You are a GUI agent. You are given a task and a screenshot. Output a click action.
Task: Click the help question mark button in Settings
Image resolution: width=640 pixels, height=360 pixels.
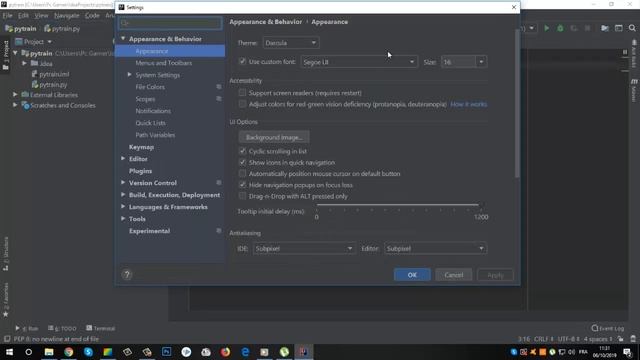tap(127, 275)
